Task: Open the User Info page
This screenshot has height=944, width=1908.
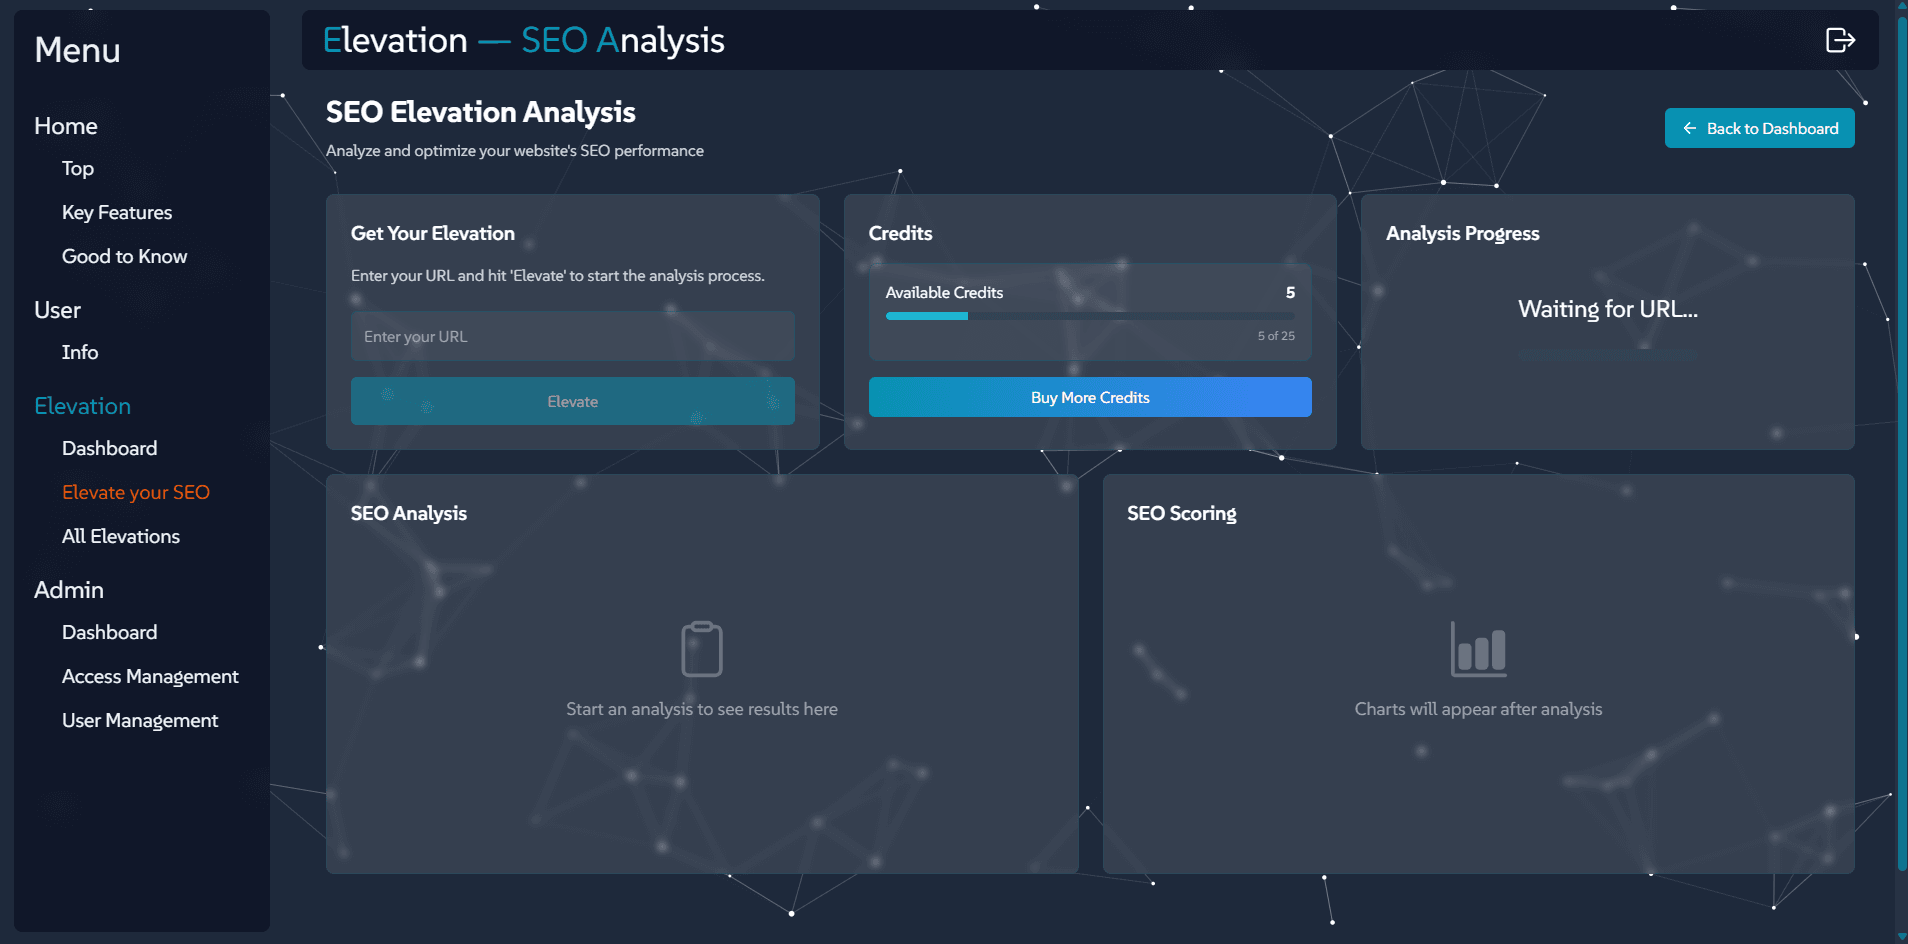Action: coord(80,352)
